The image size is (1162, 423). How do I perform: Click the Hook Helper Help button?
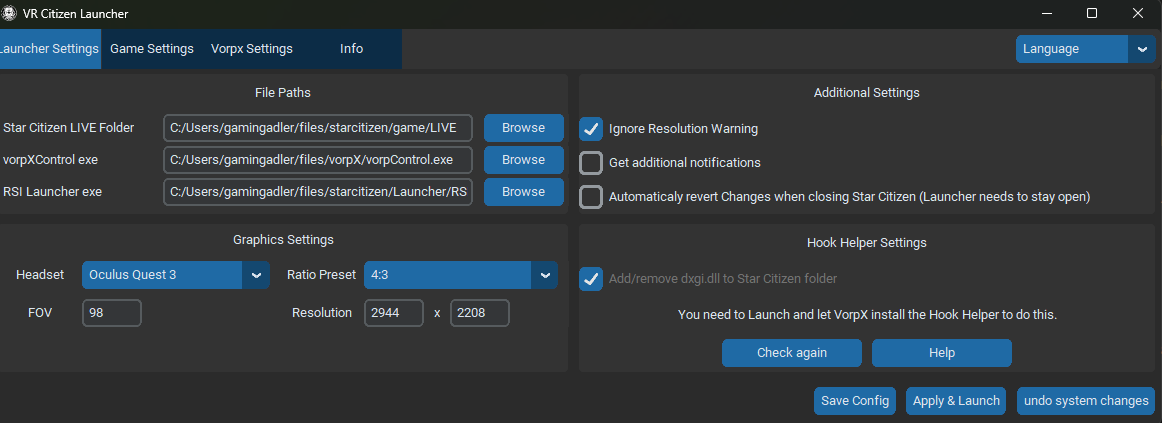(x=942, y=353)
